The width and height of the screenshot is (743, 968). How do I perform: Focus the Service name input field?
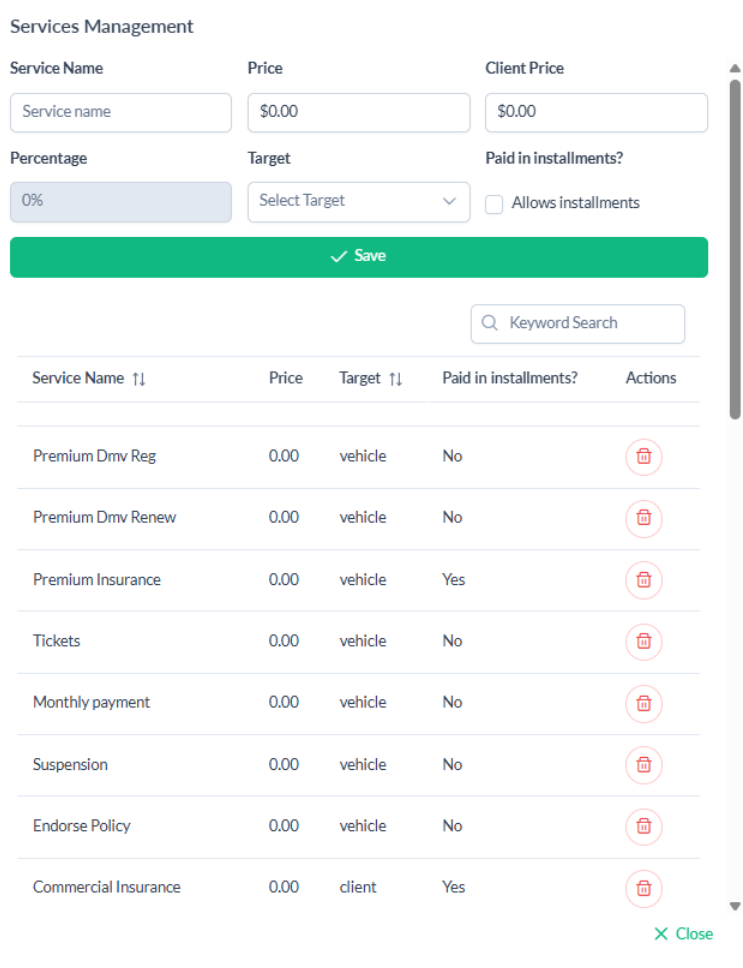pos(121,112)
